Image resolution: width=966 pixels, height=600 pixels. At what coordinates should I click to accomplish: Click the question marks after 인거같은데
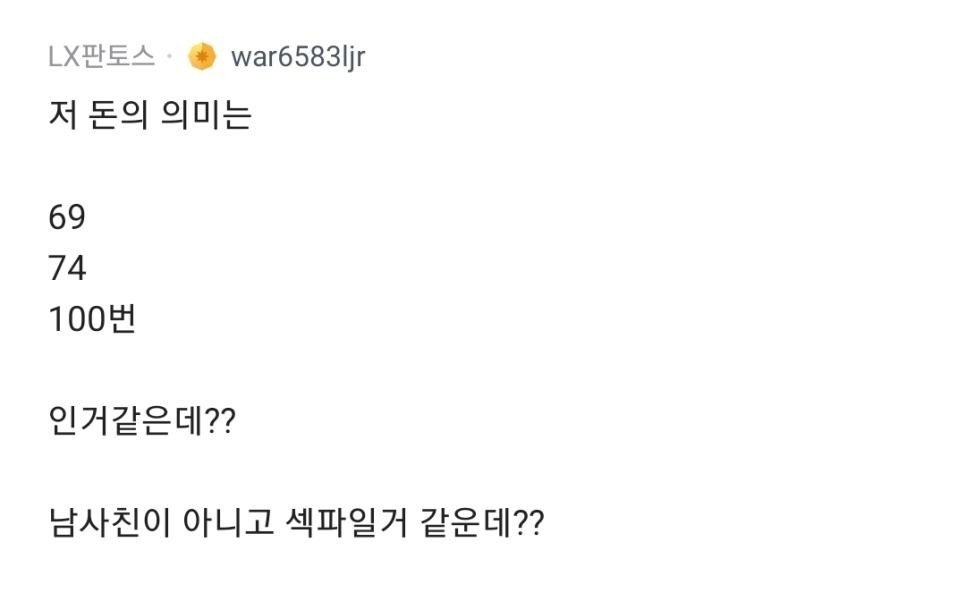point(218,421)
